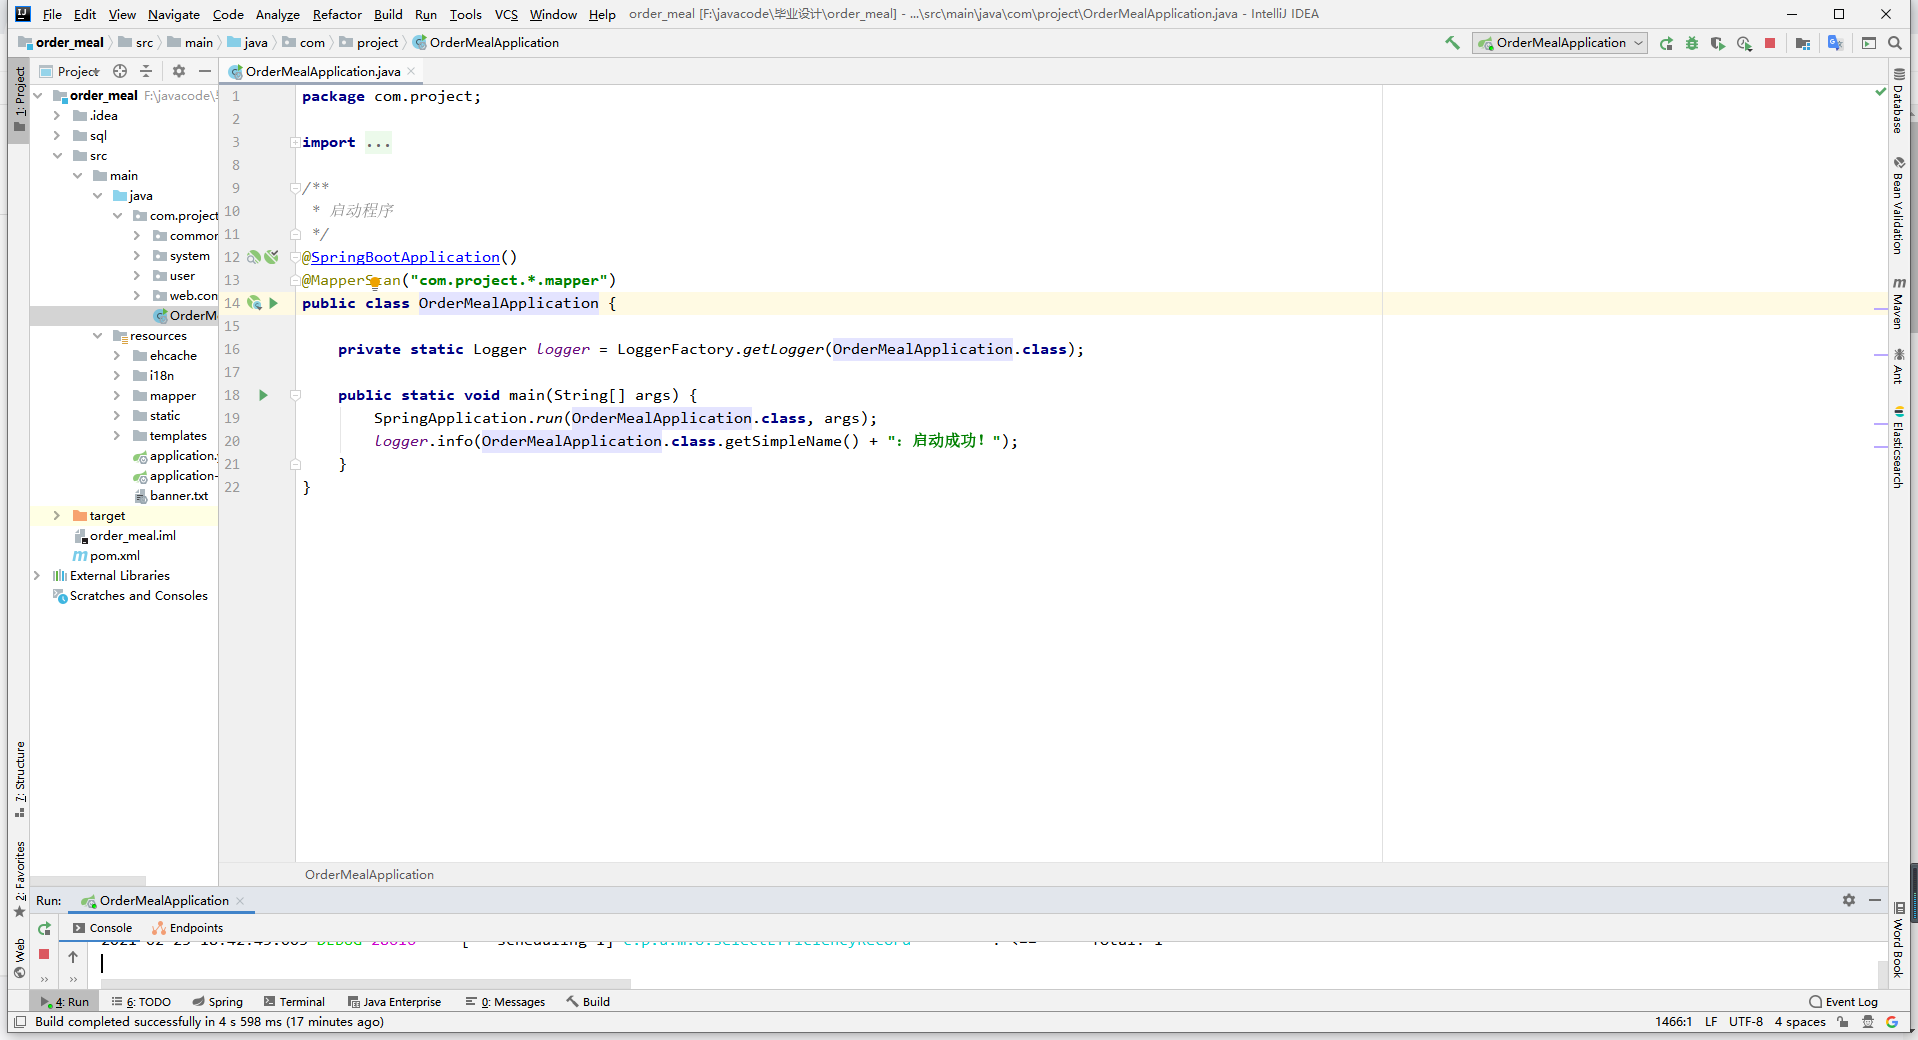The height and width of the screenshot is (1040, 1918).
Task: Rerun OrderMealApplication from the top toolbar
Action: pos(1666,43)
